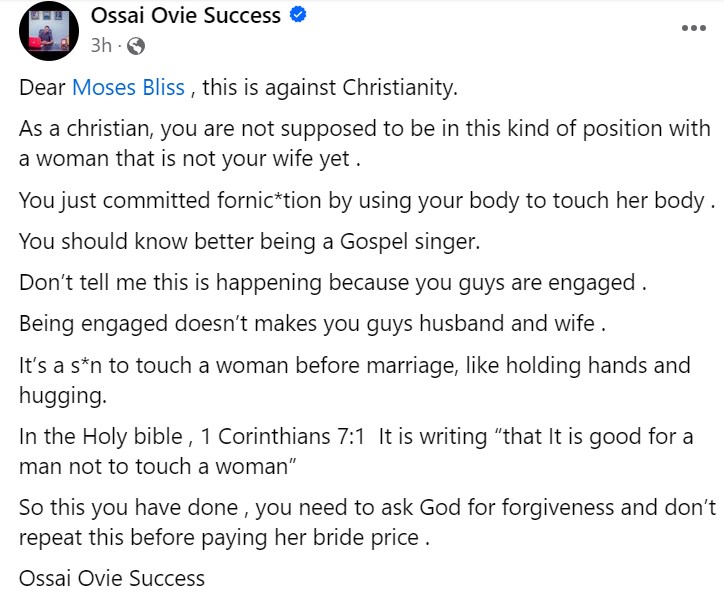Click the globe public audience icon
Screen dimensions: 724x595
click(136, 46)
